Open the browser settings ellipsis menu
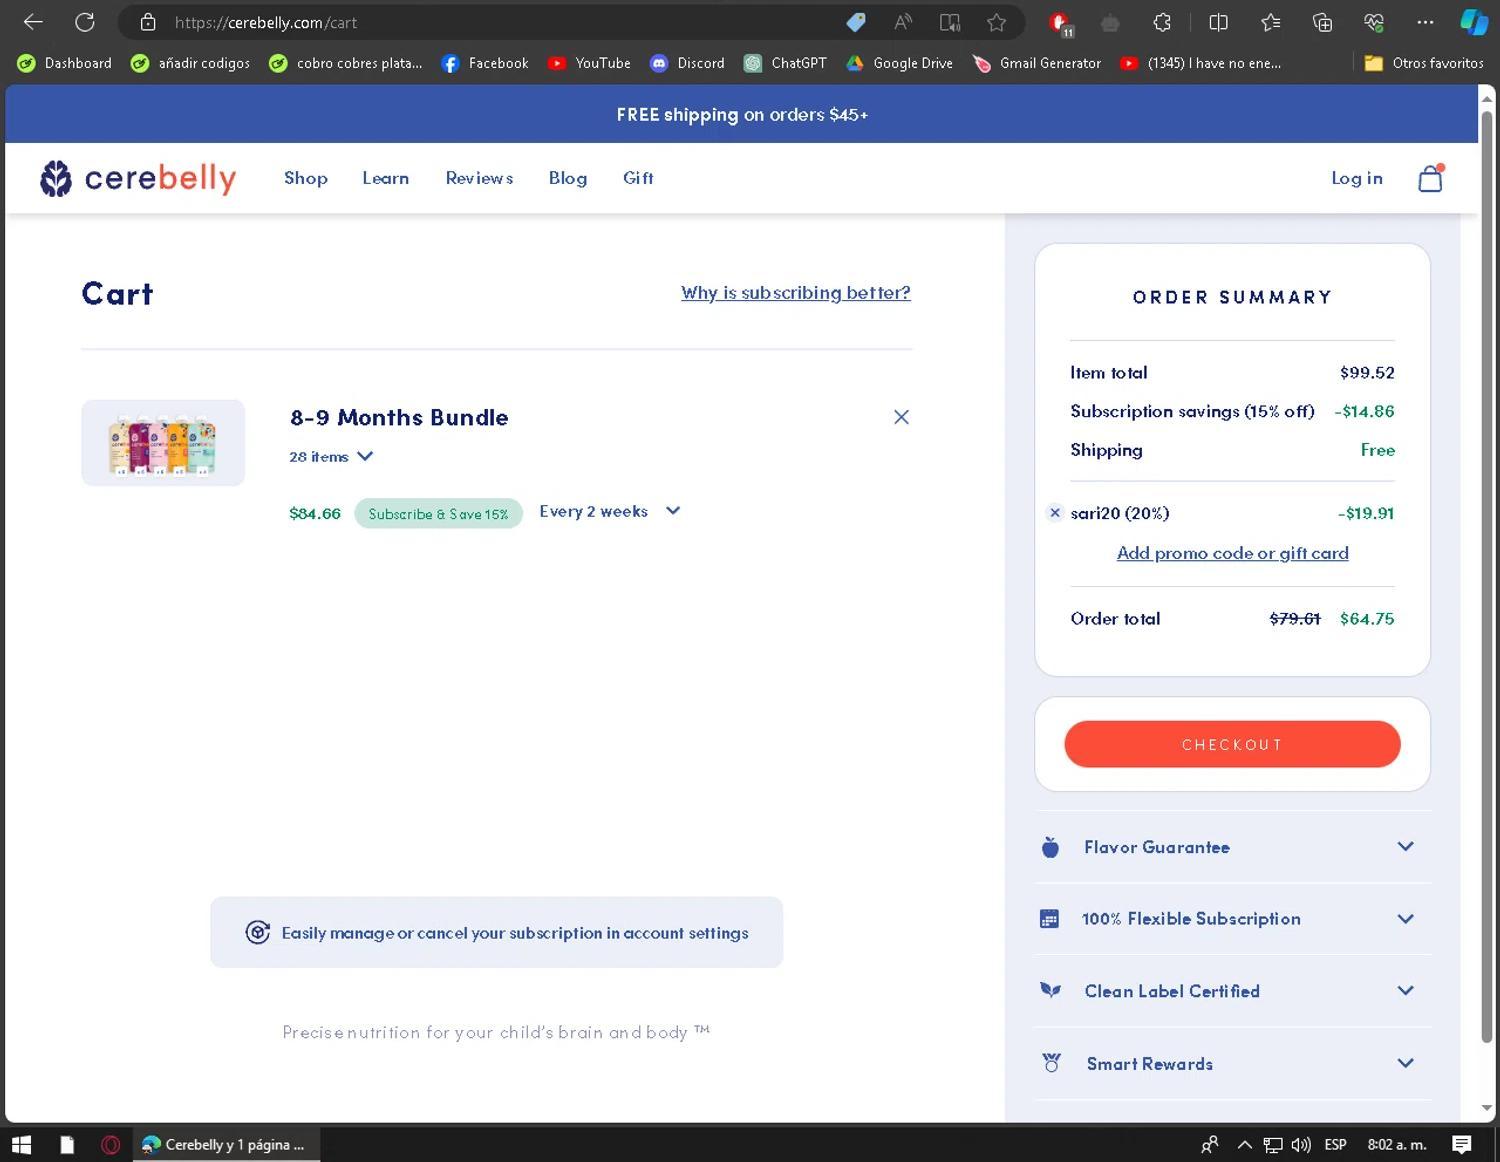The height and width of the screenshot is (1162, 1500). point(1425,22)
